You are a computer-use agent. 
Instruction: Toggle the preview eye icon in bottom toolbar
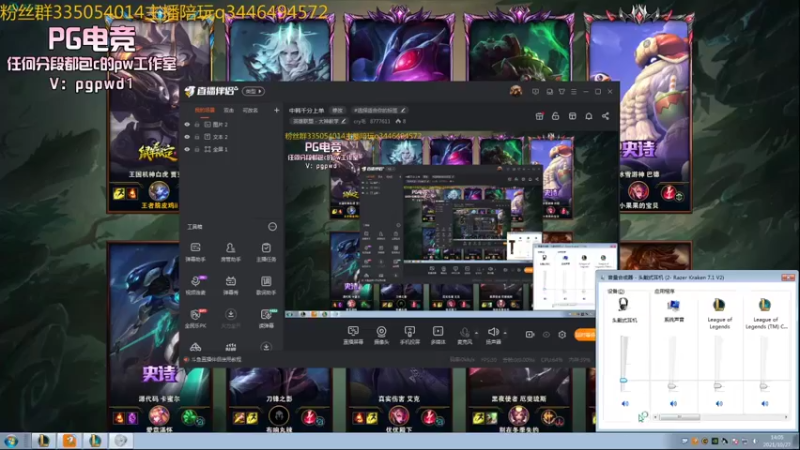click(546, 335)
